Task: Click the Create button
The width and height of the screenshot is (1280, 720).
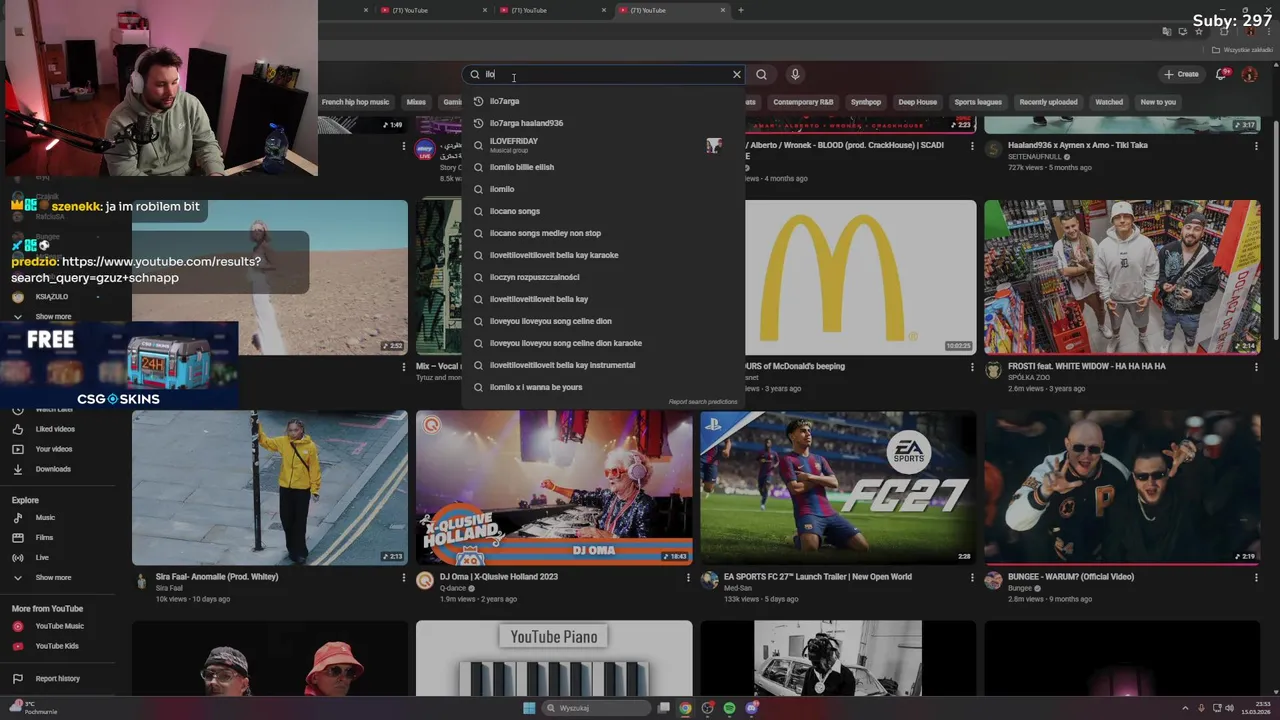Action: pyautogui.click(x=1181, y=74)
